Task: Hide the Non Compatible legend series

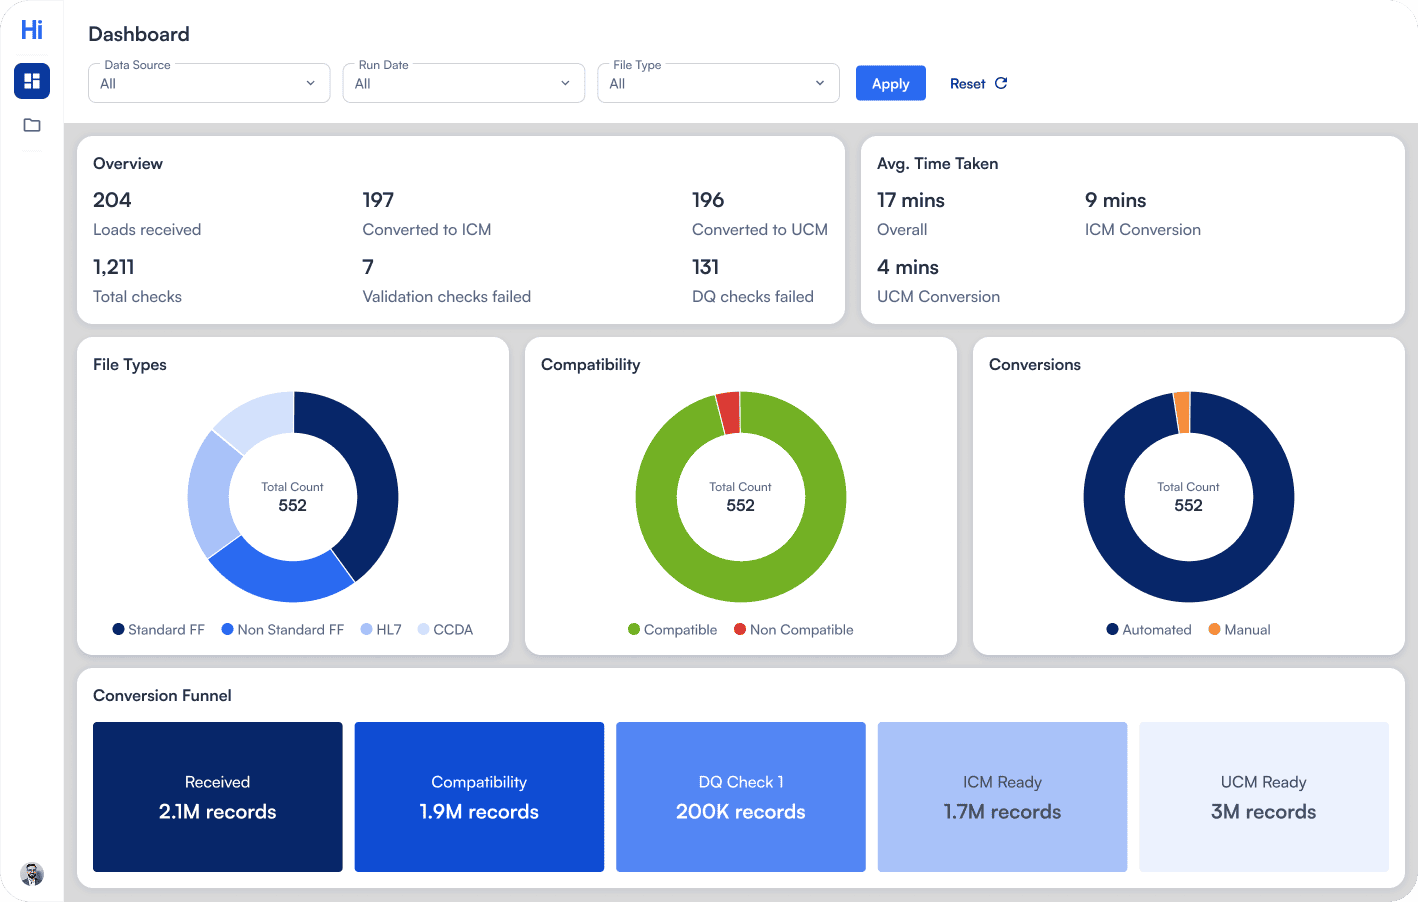Action: (794, 630)
